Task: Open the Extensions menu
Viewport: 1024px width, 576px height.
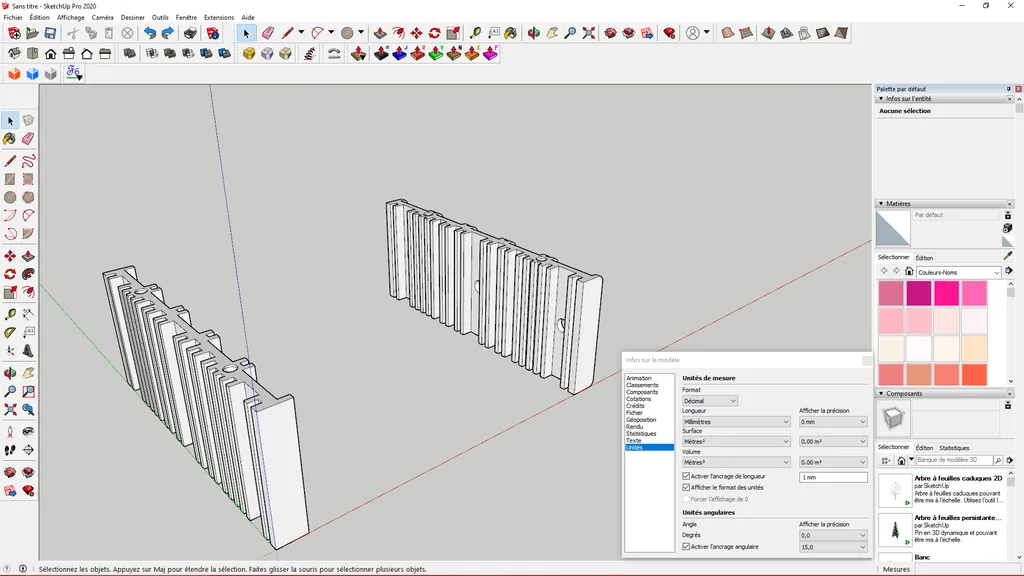Action: click(x=218, y=17)
